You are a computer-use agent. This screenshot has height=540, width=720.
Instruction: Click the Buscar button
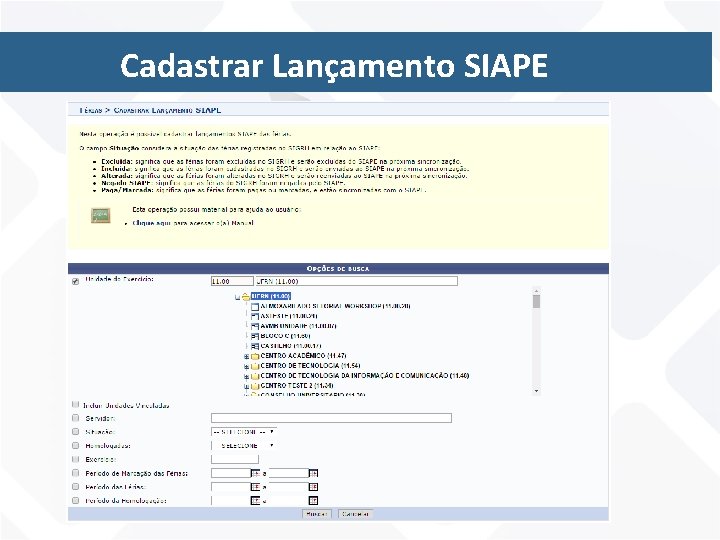click(x=316, y=514)
